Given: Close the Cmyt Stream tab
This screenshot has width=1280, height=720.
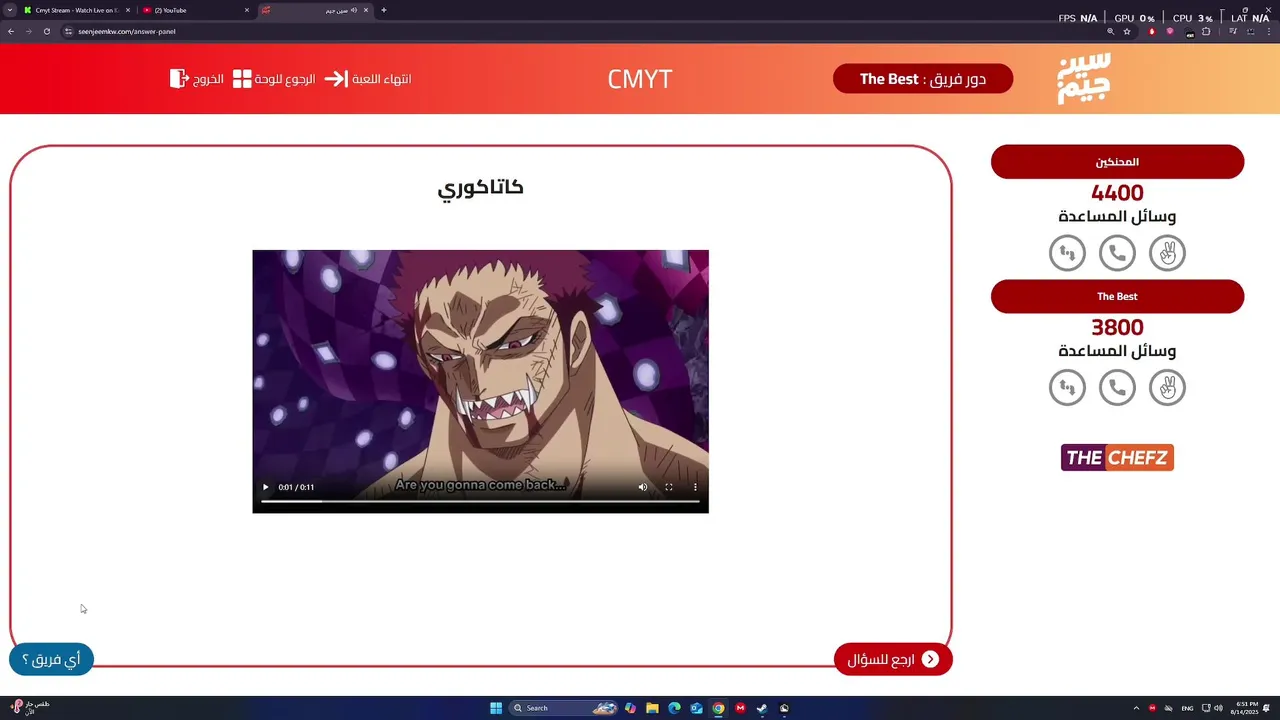Looking at the screenshot, I should tap(128, 10).
